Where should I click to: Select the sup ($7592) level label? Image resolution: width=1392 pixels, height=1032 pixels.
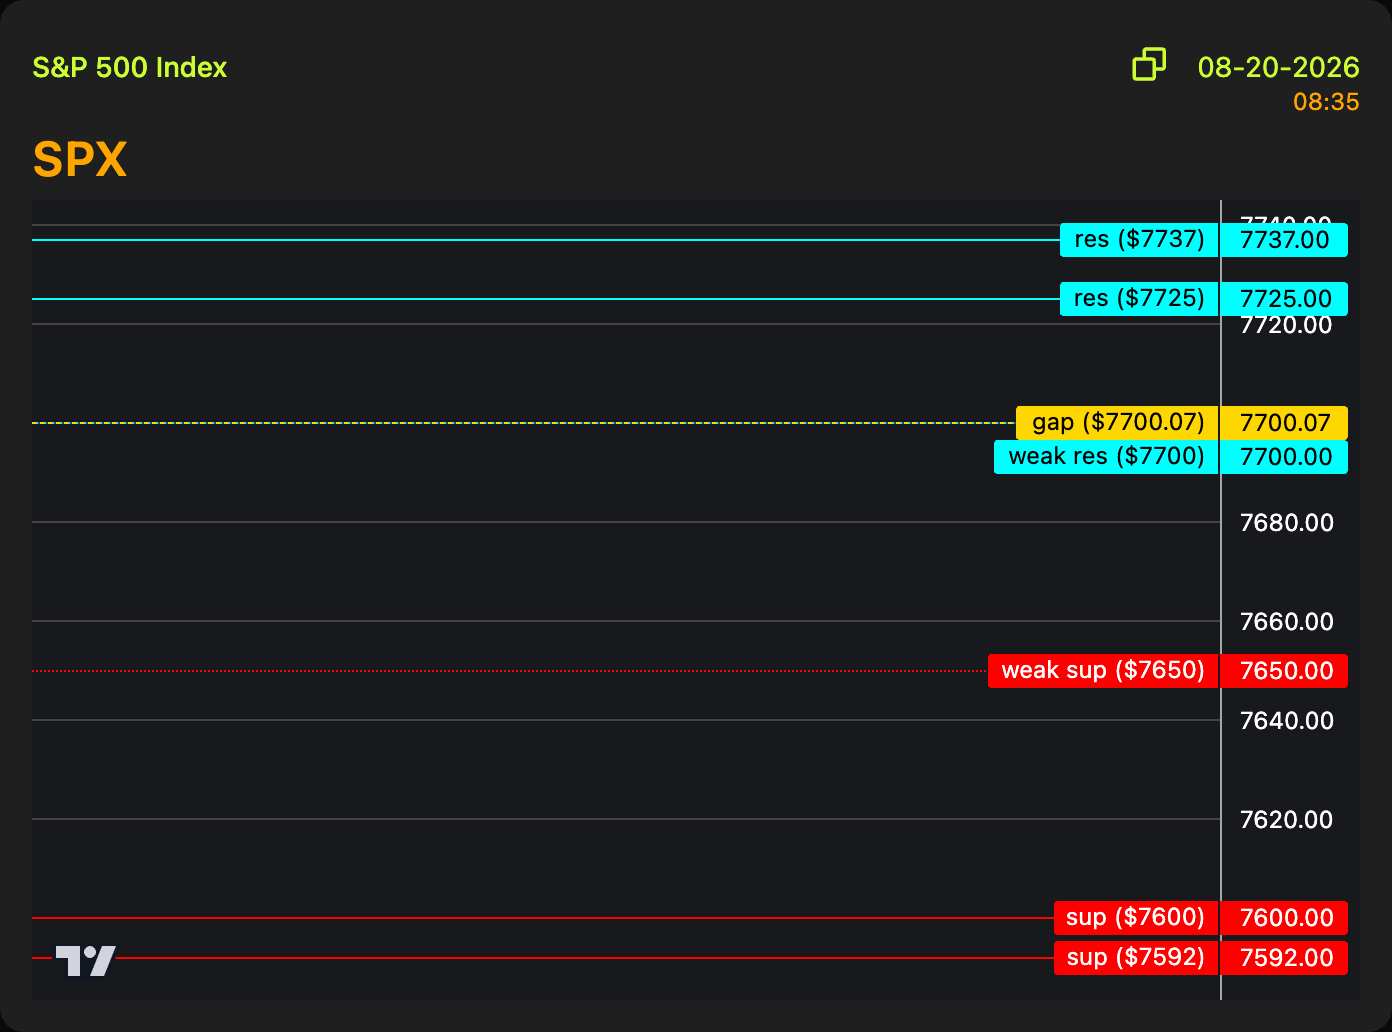point(1136,958)
